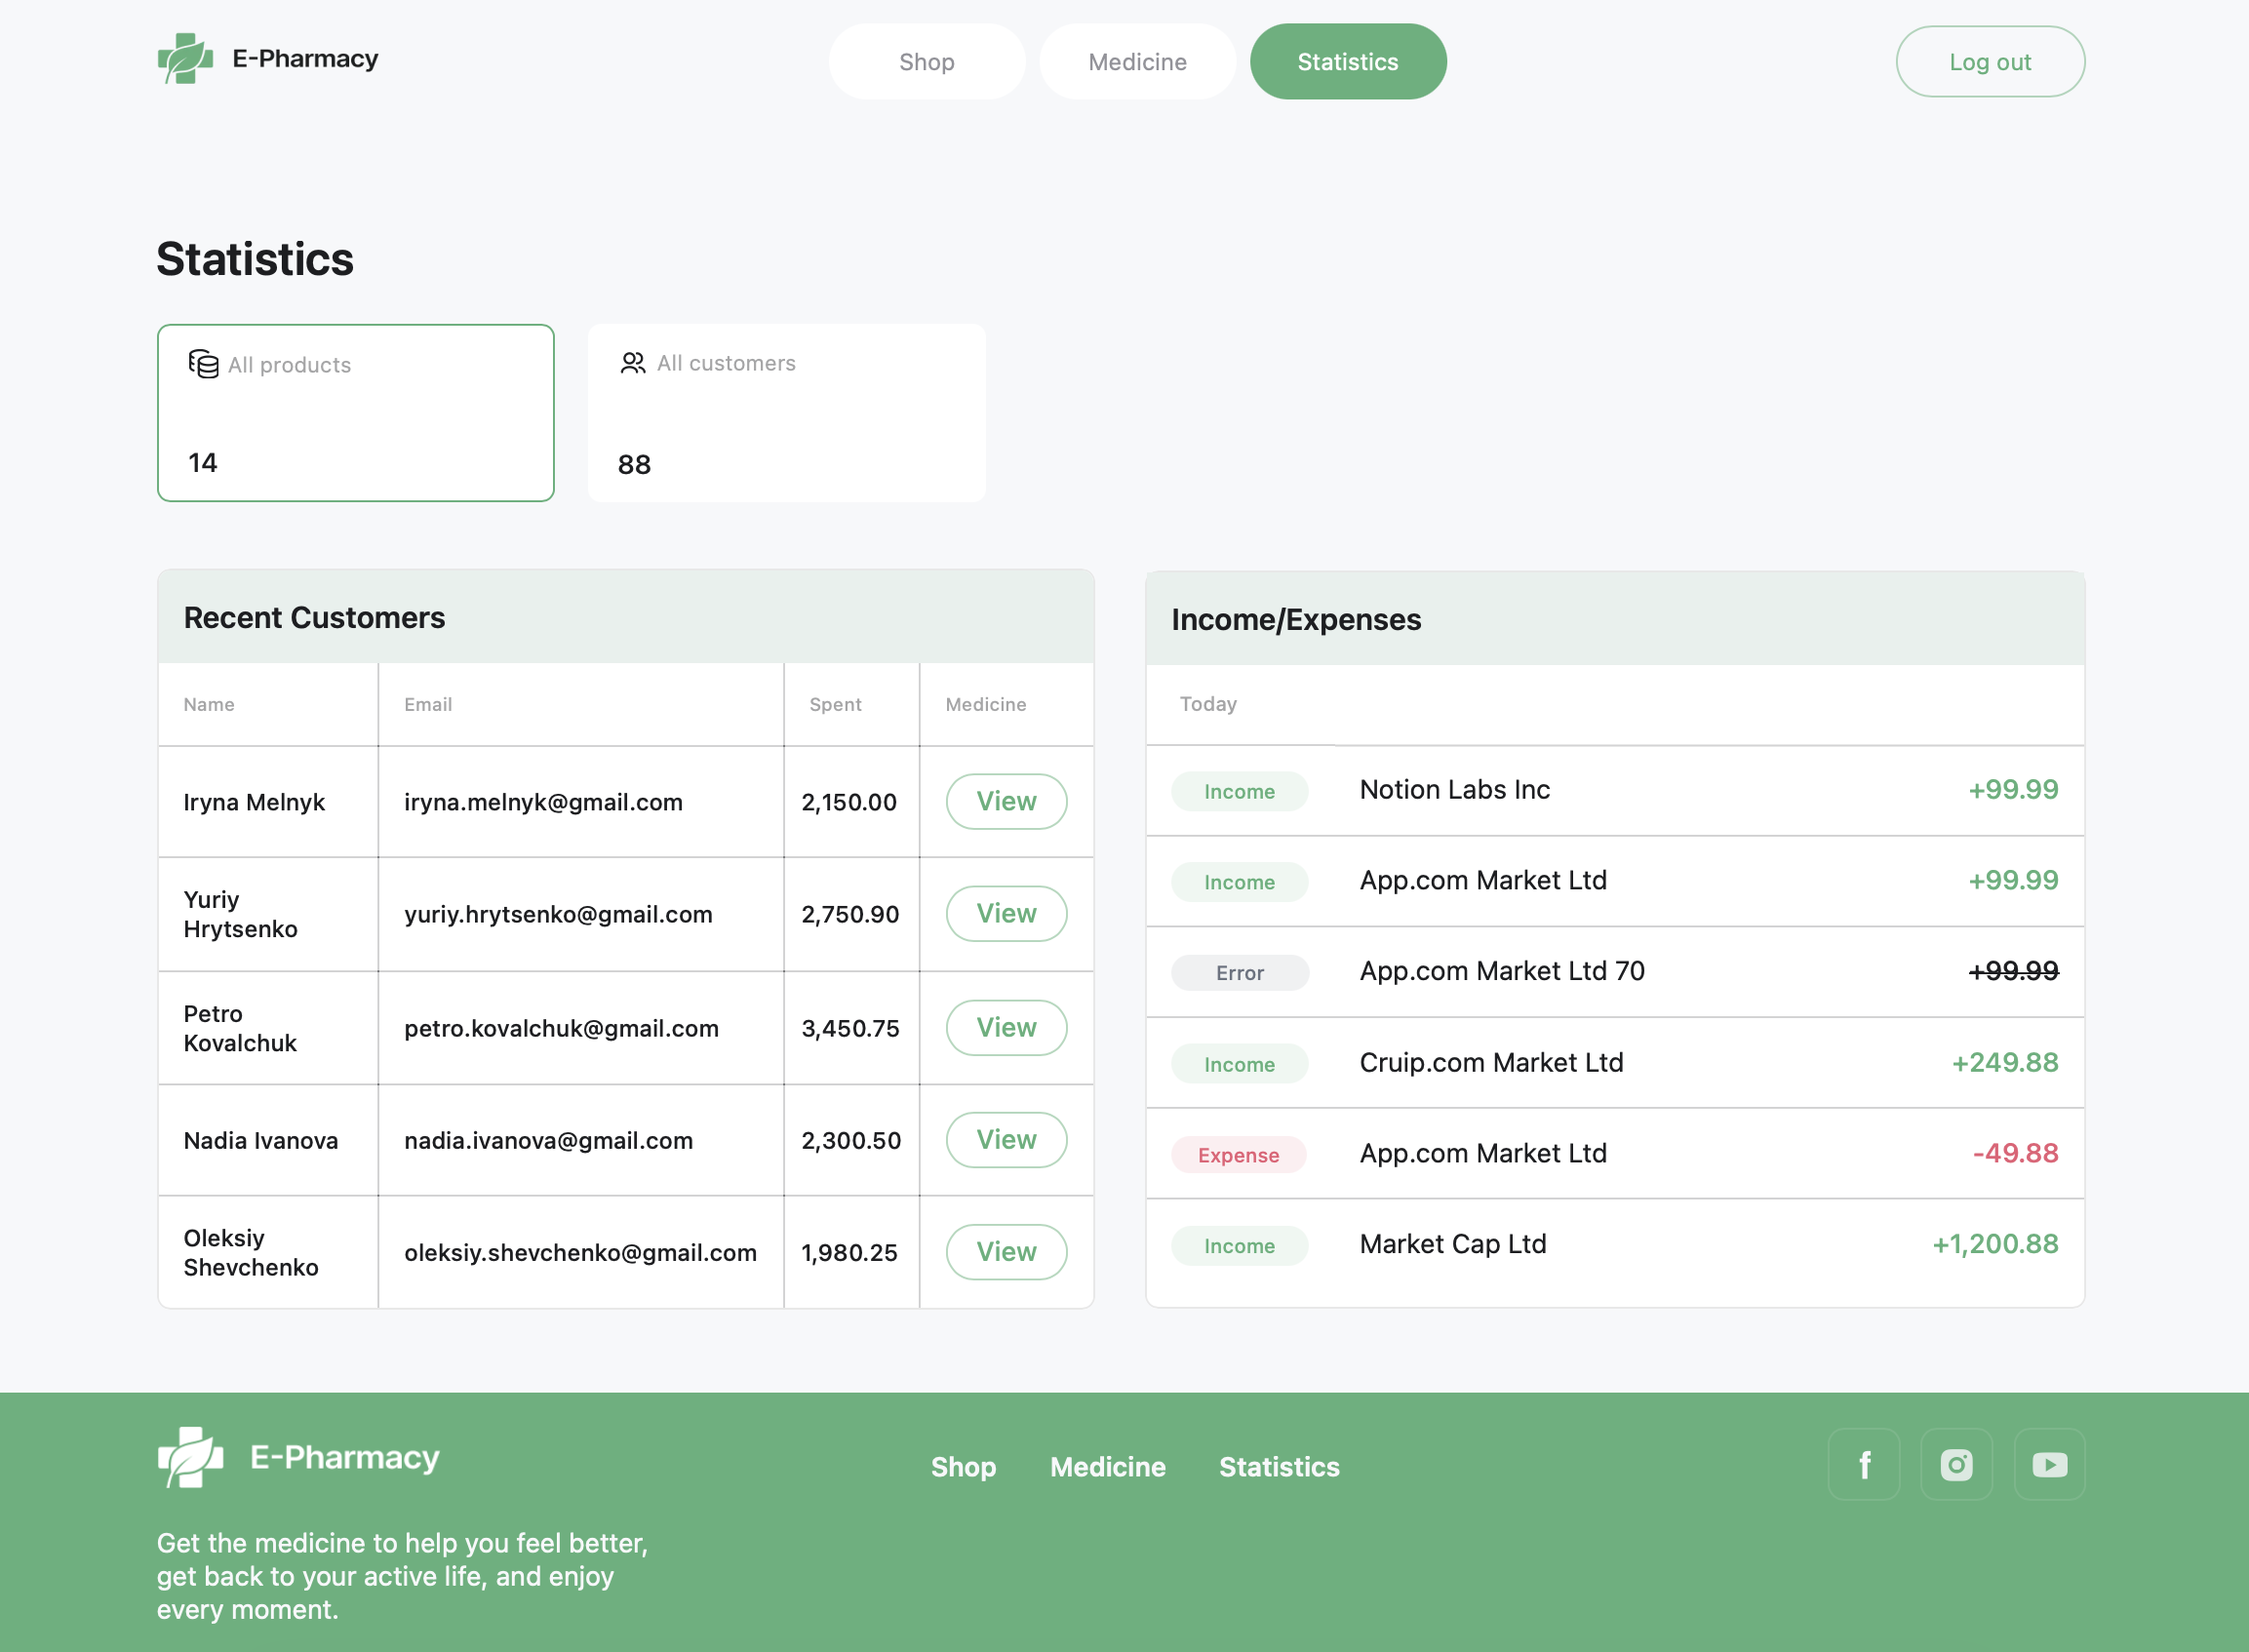The width and height of the screenshot is (2249, 1652).
Task: View medicine for Iryna Melnyk
Action: click(x=1006, y=802)
